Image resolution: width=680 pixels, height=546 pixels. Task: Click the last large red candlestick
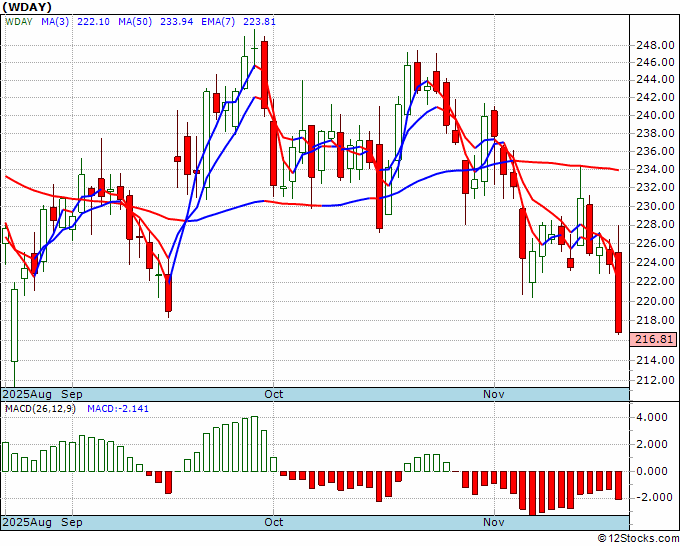pos(619,292)
